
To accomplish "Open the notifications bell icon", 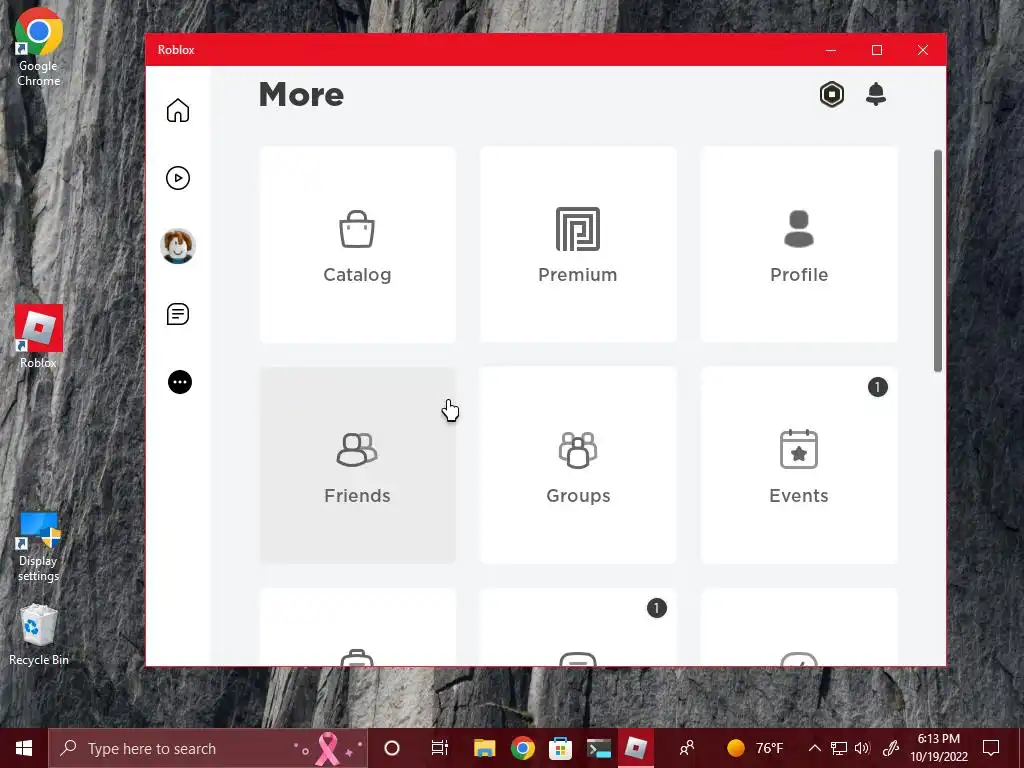I will click(x=876, y=95).
